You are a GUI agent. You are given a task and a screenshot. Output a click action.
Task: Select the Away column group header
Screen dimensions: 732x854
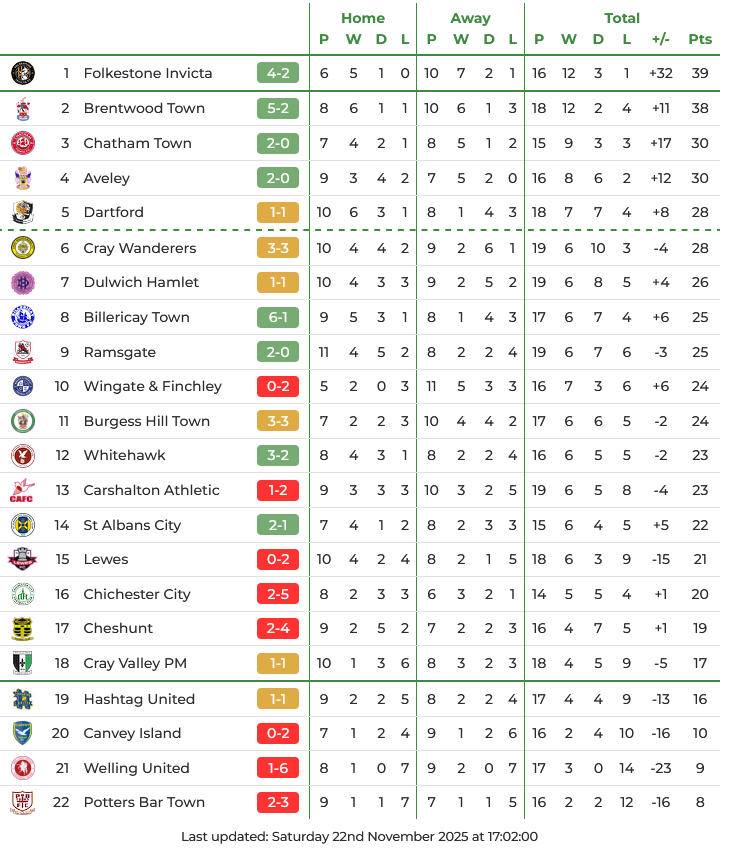point(470,18)
